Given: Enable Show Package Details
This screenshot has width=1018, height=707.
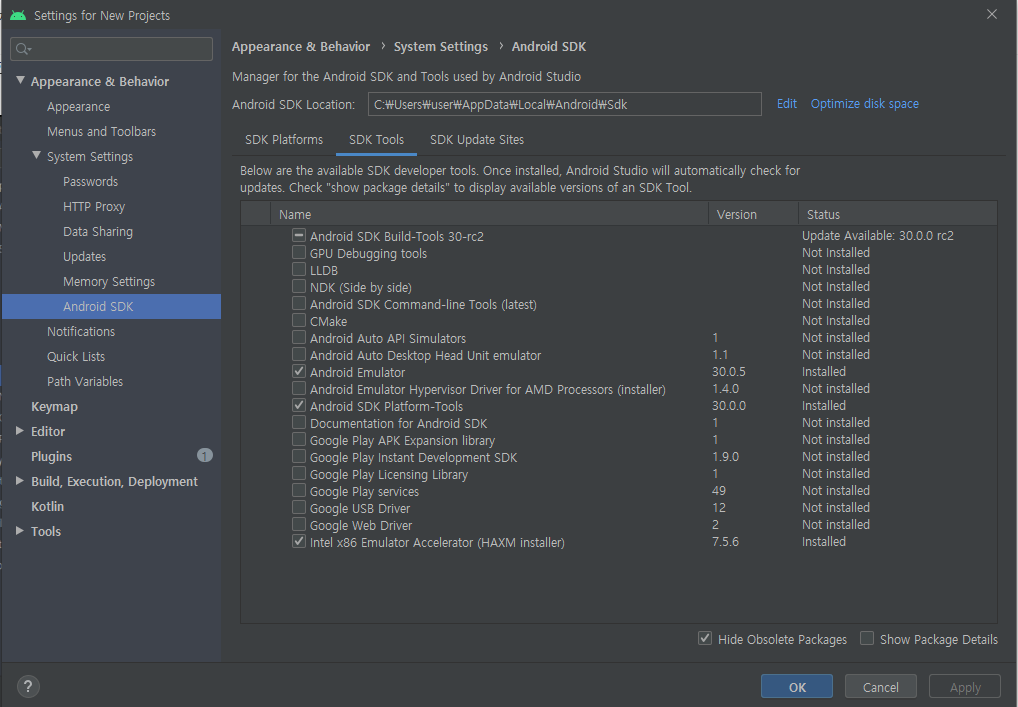Looking at the screenshot, I should tap(867, 639).
